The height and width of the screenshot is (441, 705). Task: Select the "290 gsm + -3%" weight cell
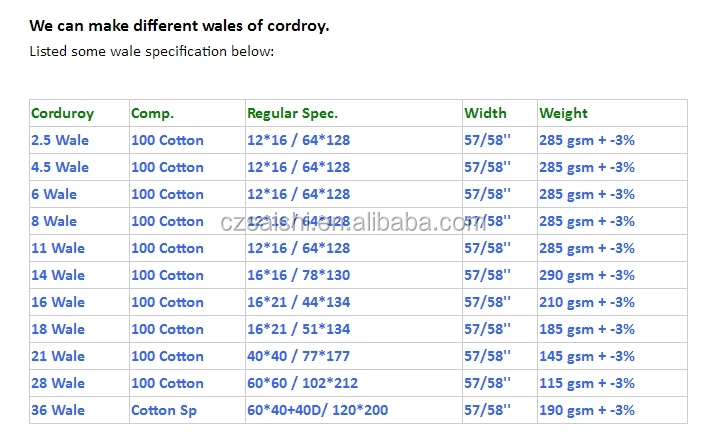[587, 275]
